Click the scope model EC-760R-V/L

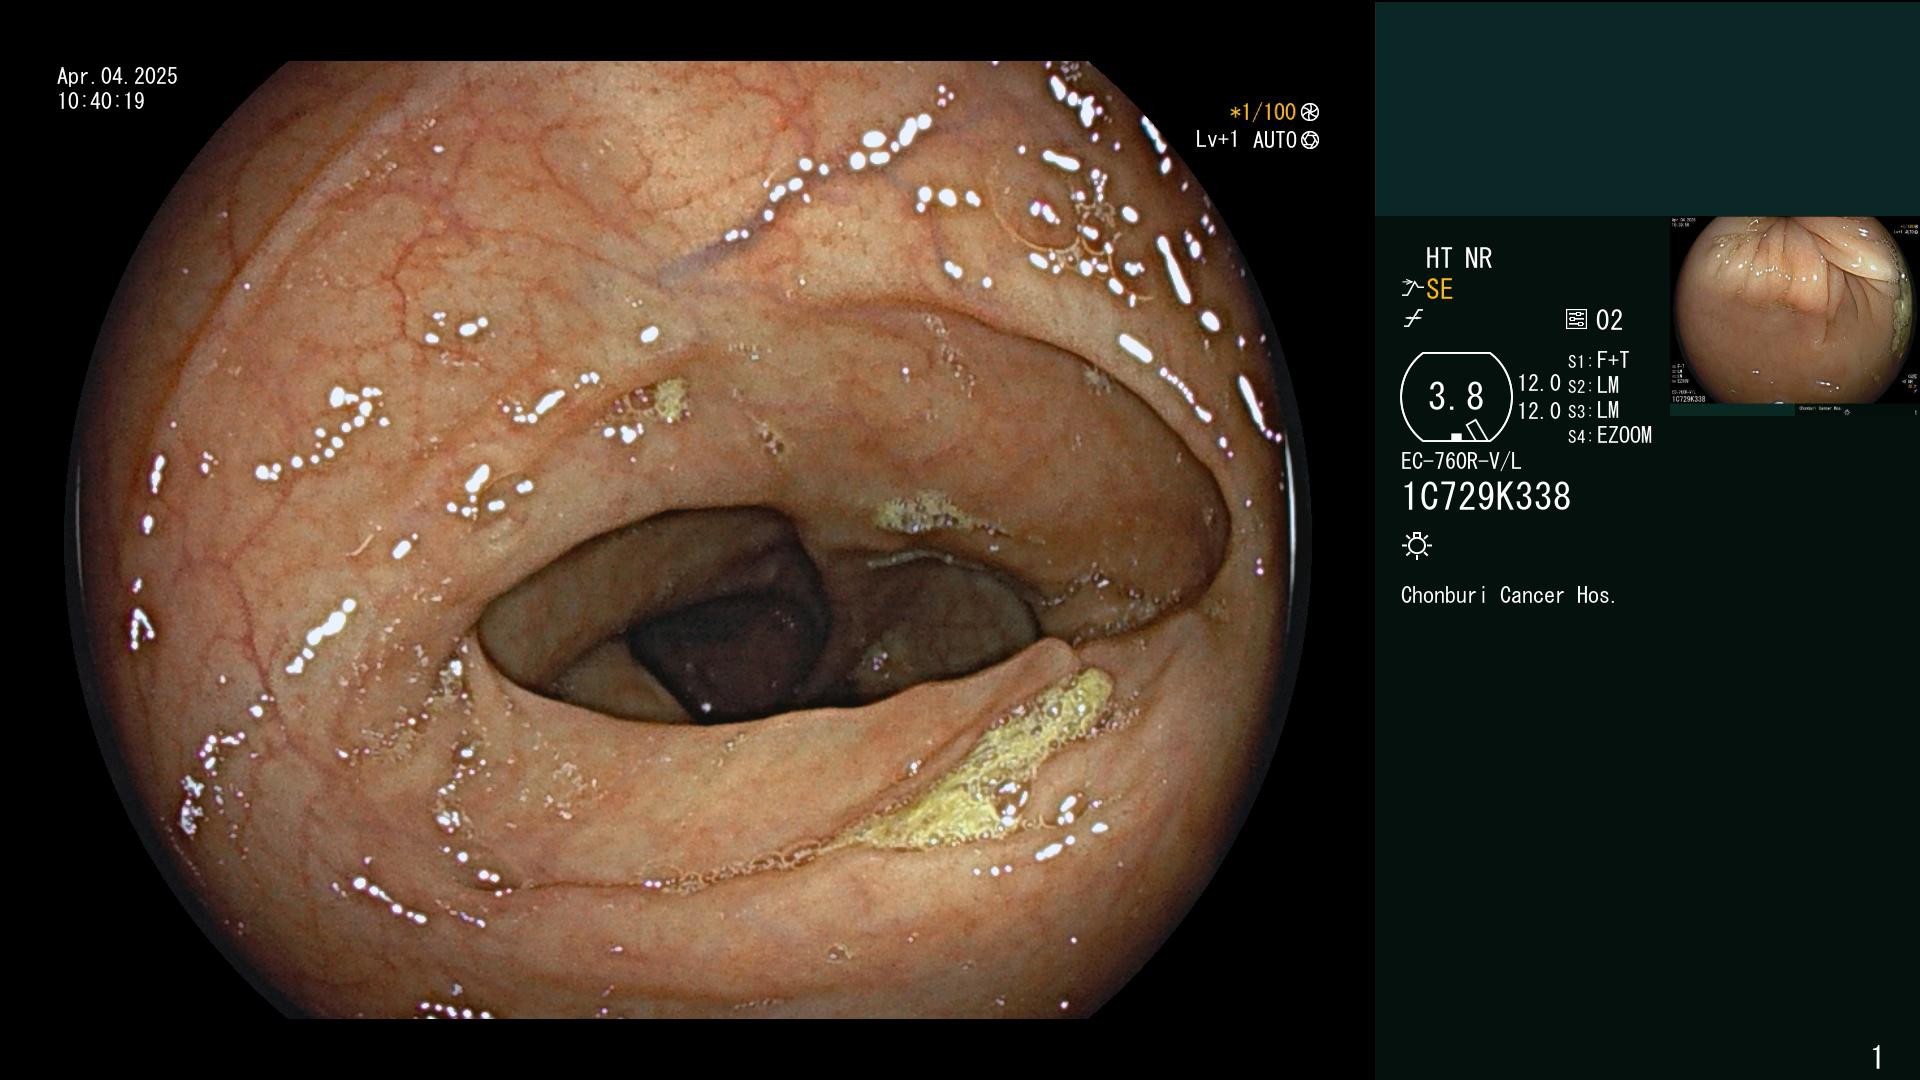click(x=1461, y=462)
